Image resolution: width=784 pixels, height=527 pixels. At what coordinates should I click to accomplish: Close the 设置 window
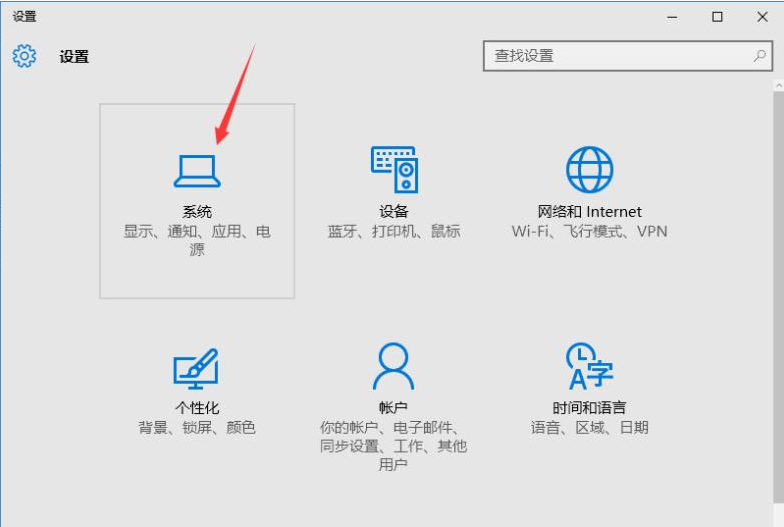(x=762, y=17)
